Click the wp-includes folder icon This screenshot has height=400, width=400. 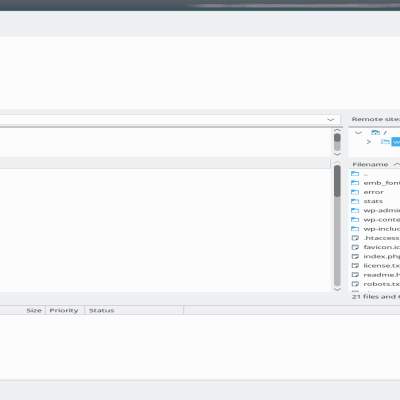coord(355,229)
